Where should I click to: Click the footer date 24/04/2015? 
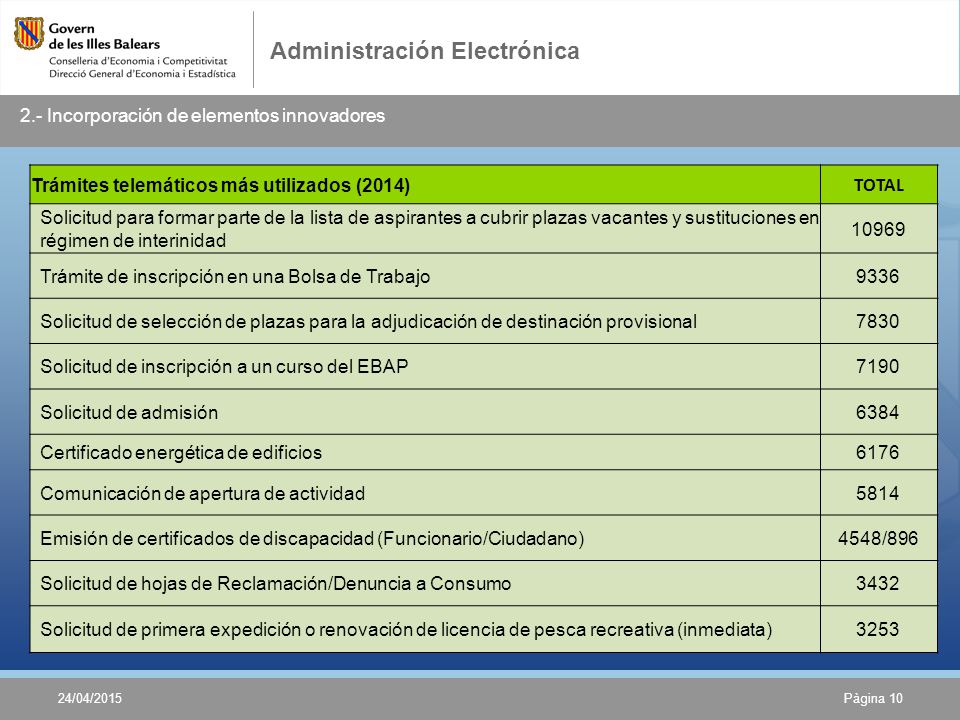click(x=89, y=698)
